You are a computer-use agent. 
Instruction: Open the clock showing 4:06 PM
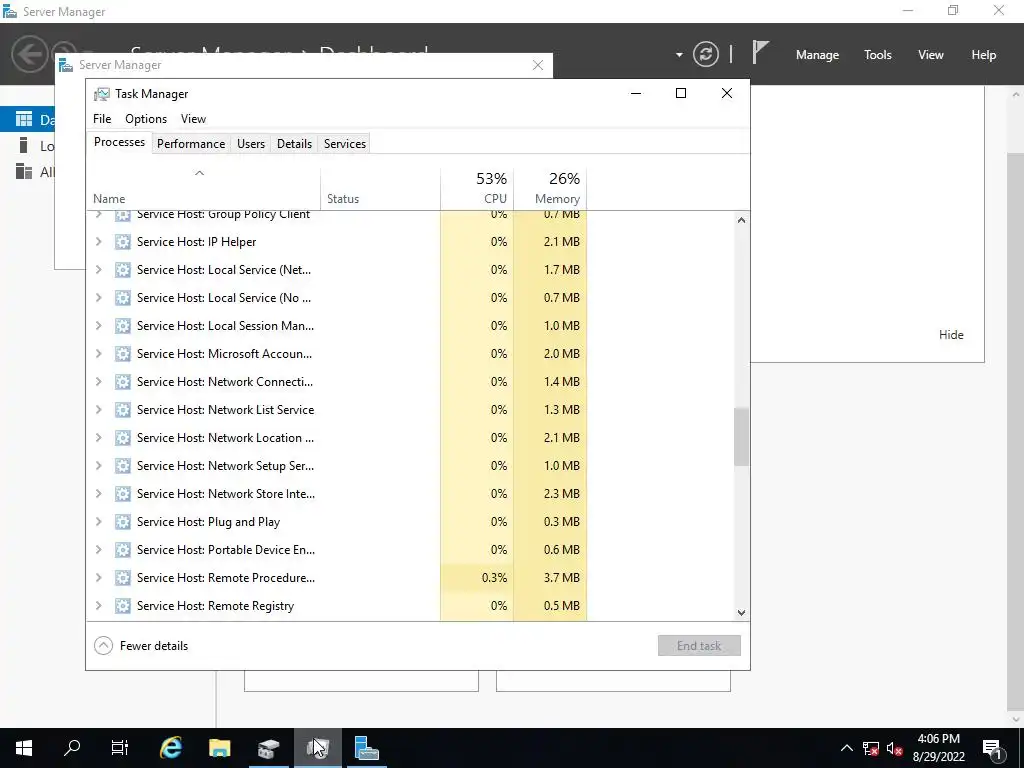pyautogui.click(x=938, y=748)
